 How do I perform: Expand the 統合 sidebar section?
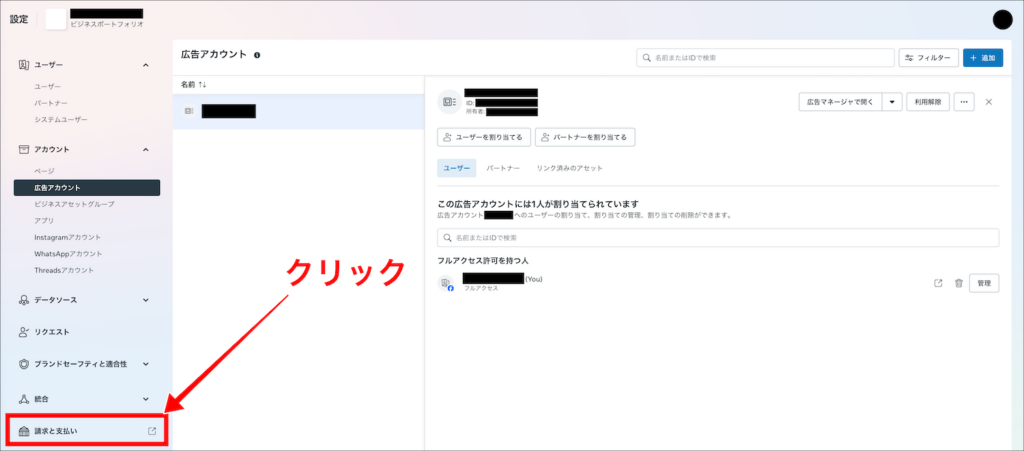(x=146, y=399)
